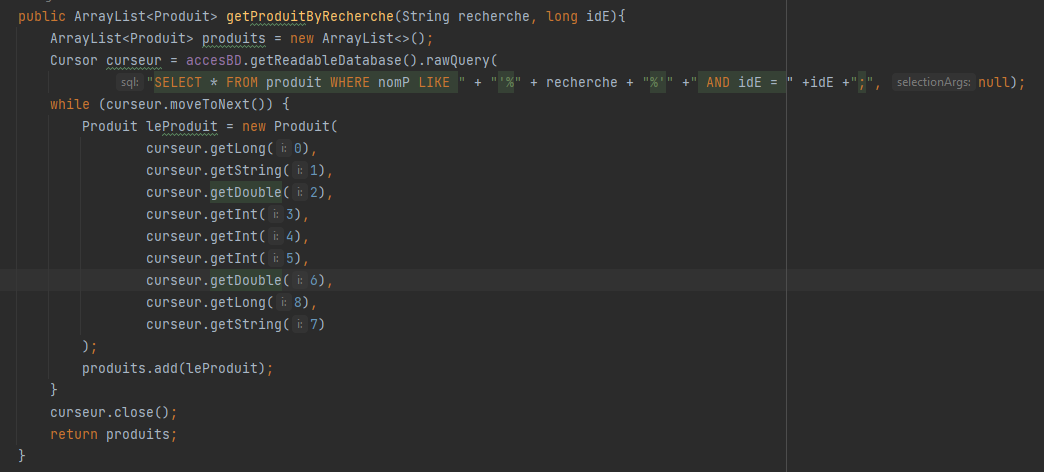Viewport: 1044px width, 472px height.
Task: Click the leProduit variable declaration
Action: coord(182,126)
